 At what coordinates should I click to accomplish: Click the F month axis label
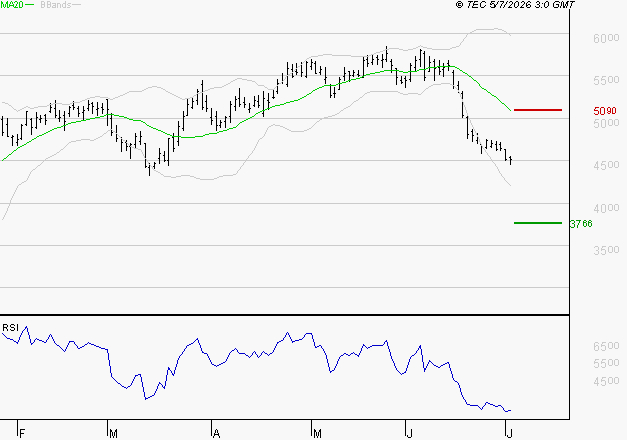[x=22, y=434]
